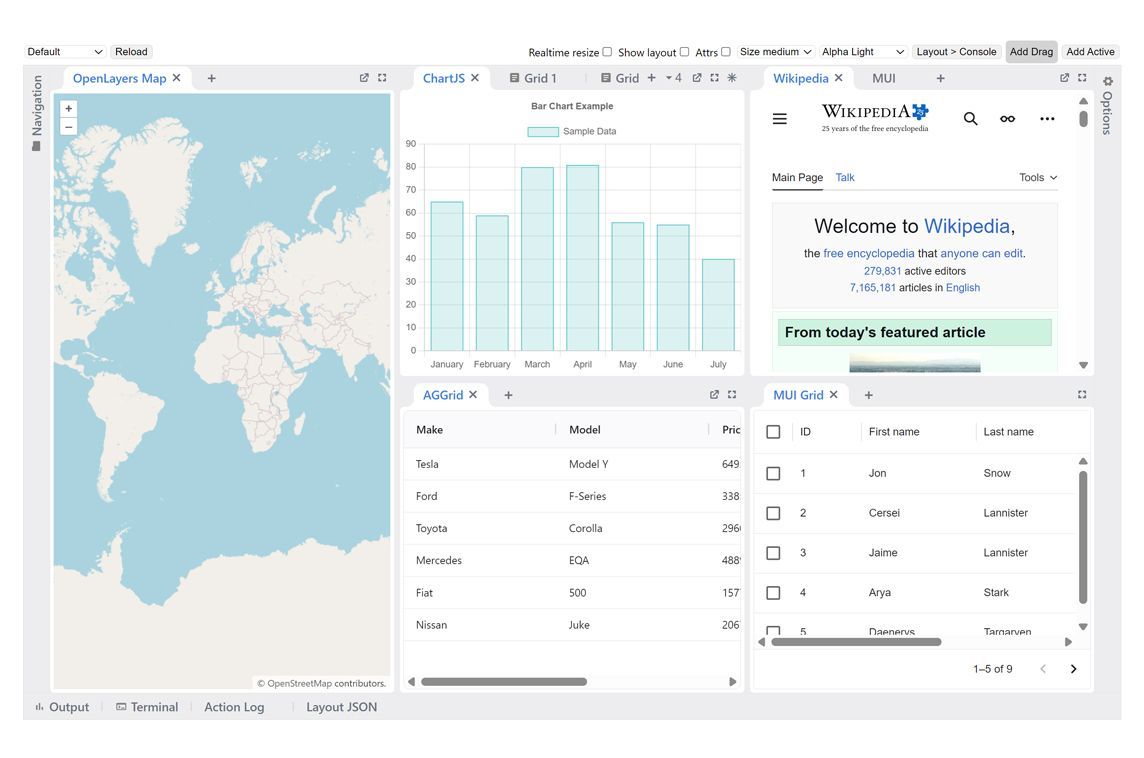The height and width of the screenshot is (758, 1144).
Task: Add a tab next to AGGrid
Action: (509, 395)
